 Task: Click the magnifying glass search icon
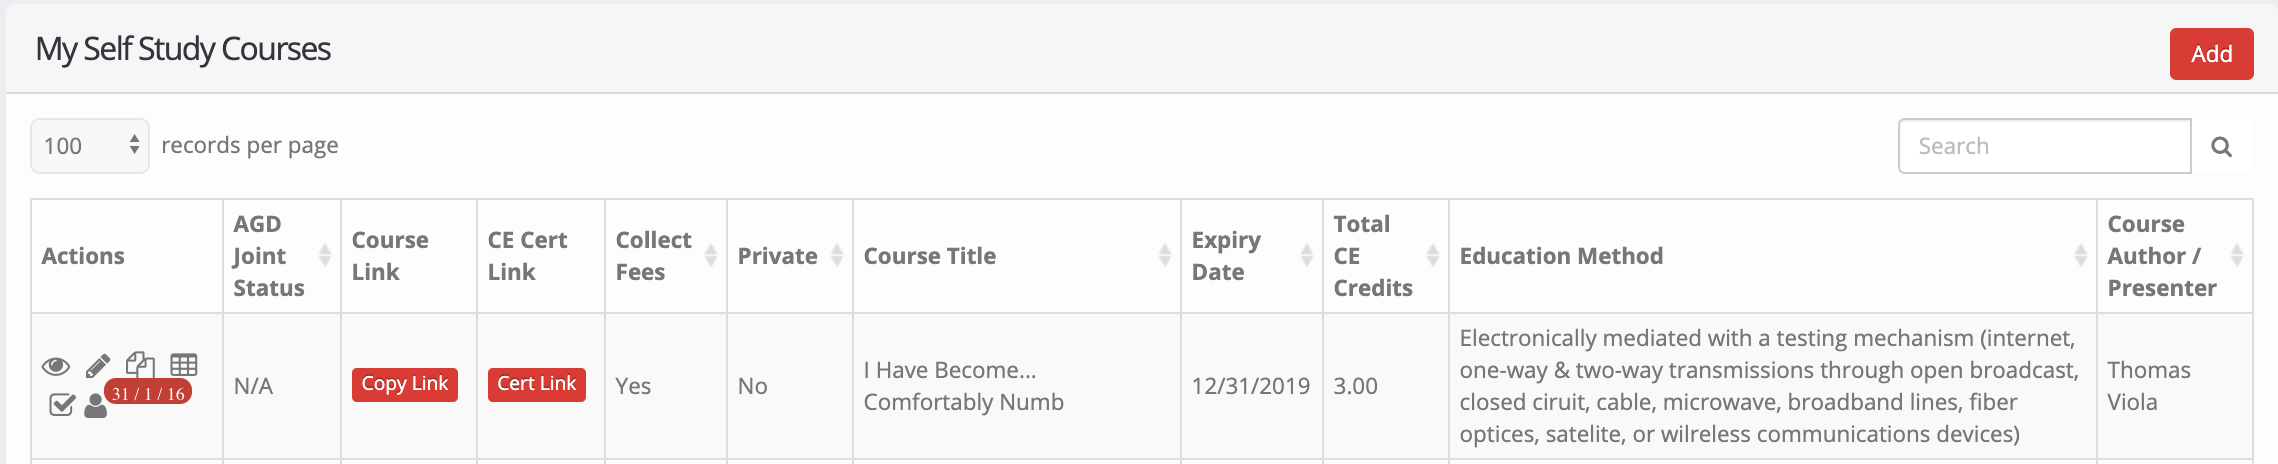[x=2222, y=147]
